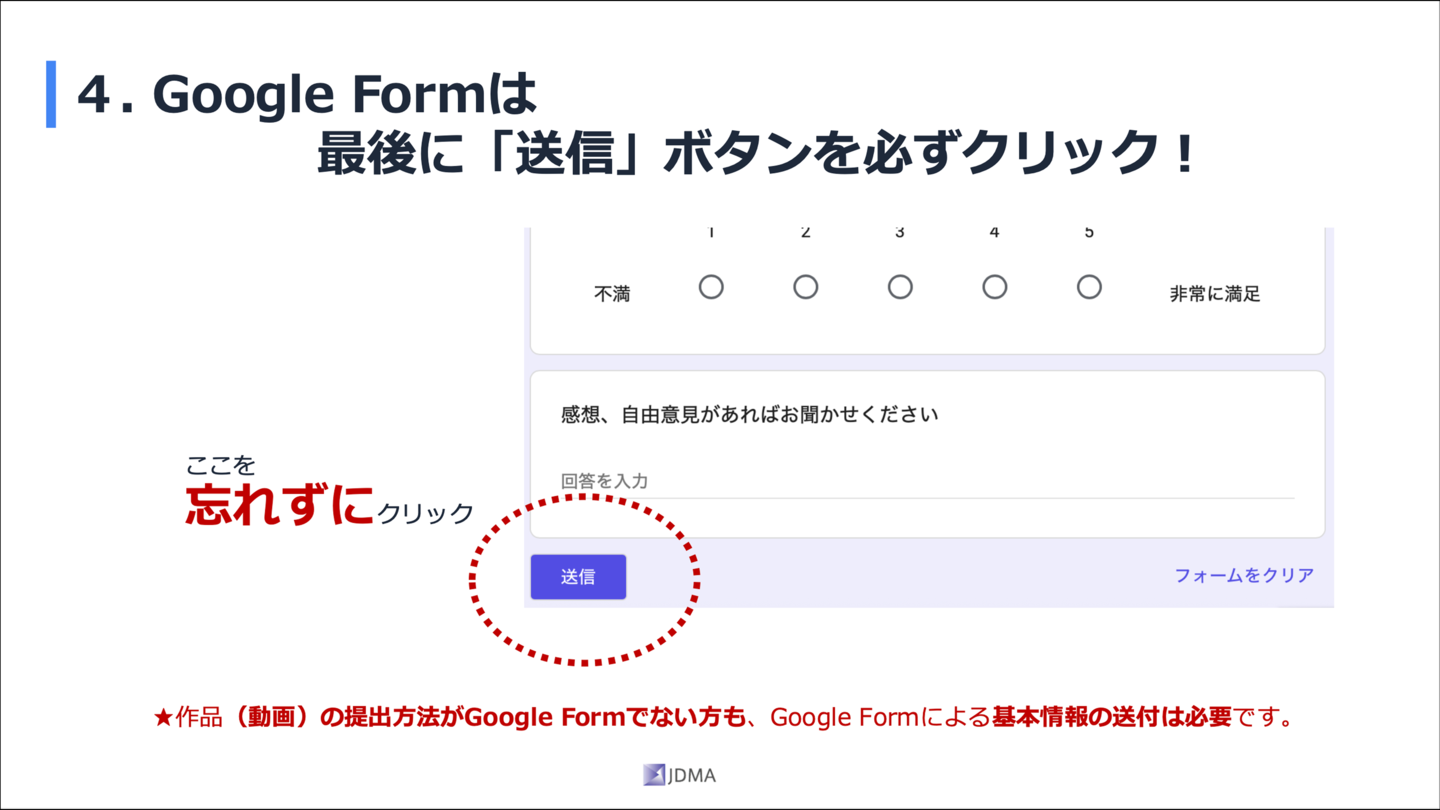Click the フォームをクリア link
The image size is (1440, 810).
[1244, 575]
